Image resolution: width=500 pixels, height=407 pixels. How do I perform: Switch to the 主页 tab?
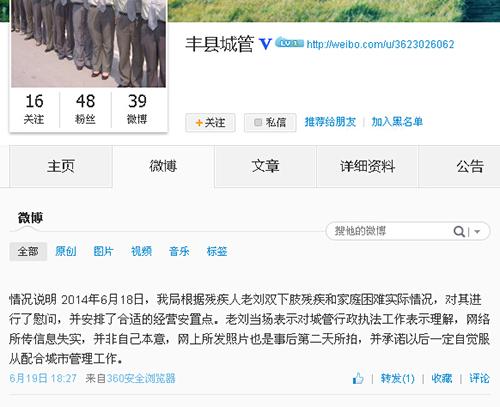(x=61, y=166)
